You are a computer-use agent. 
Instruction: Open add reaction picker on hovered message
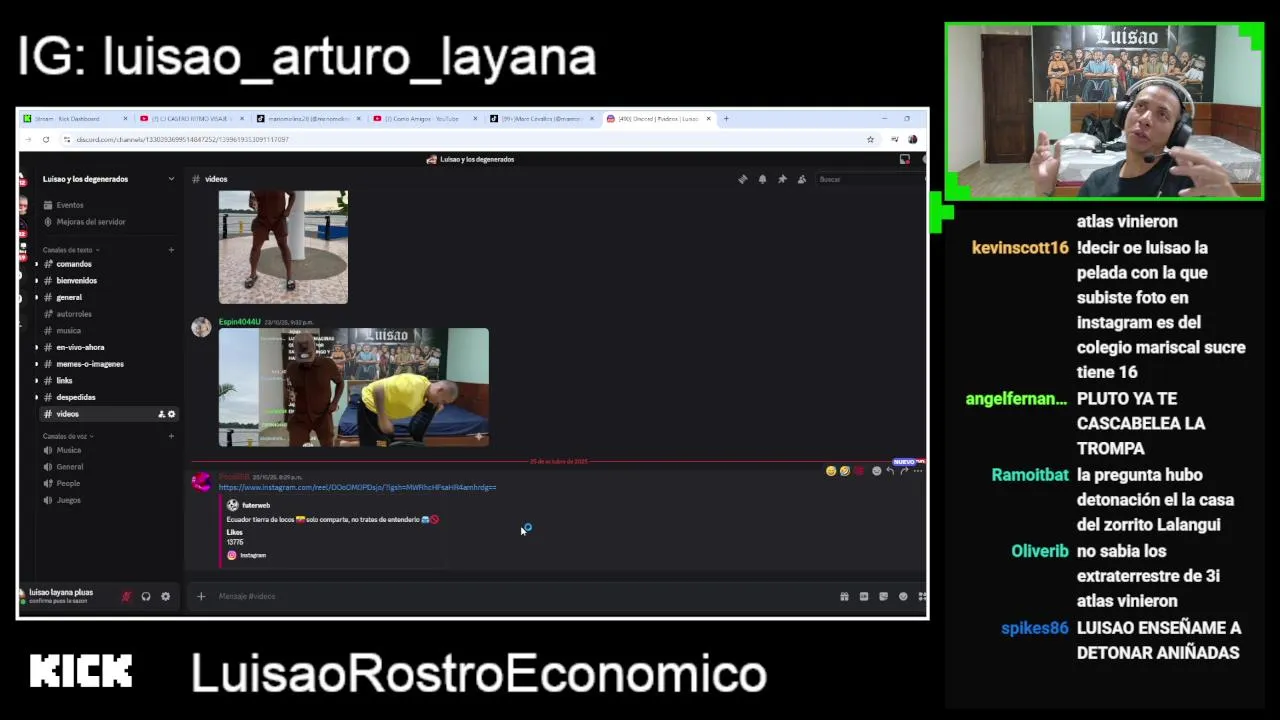[877, 470]
